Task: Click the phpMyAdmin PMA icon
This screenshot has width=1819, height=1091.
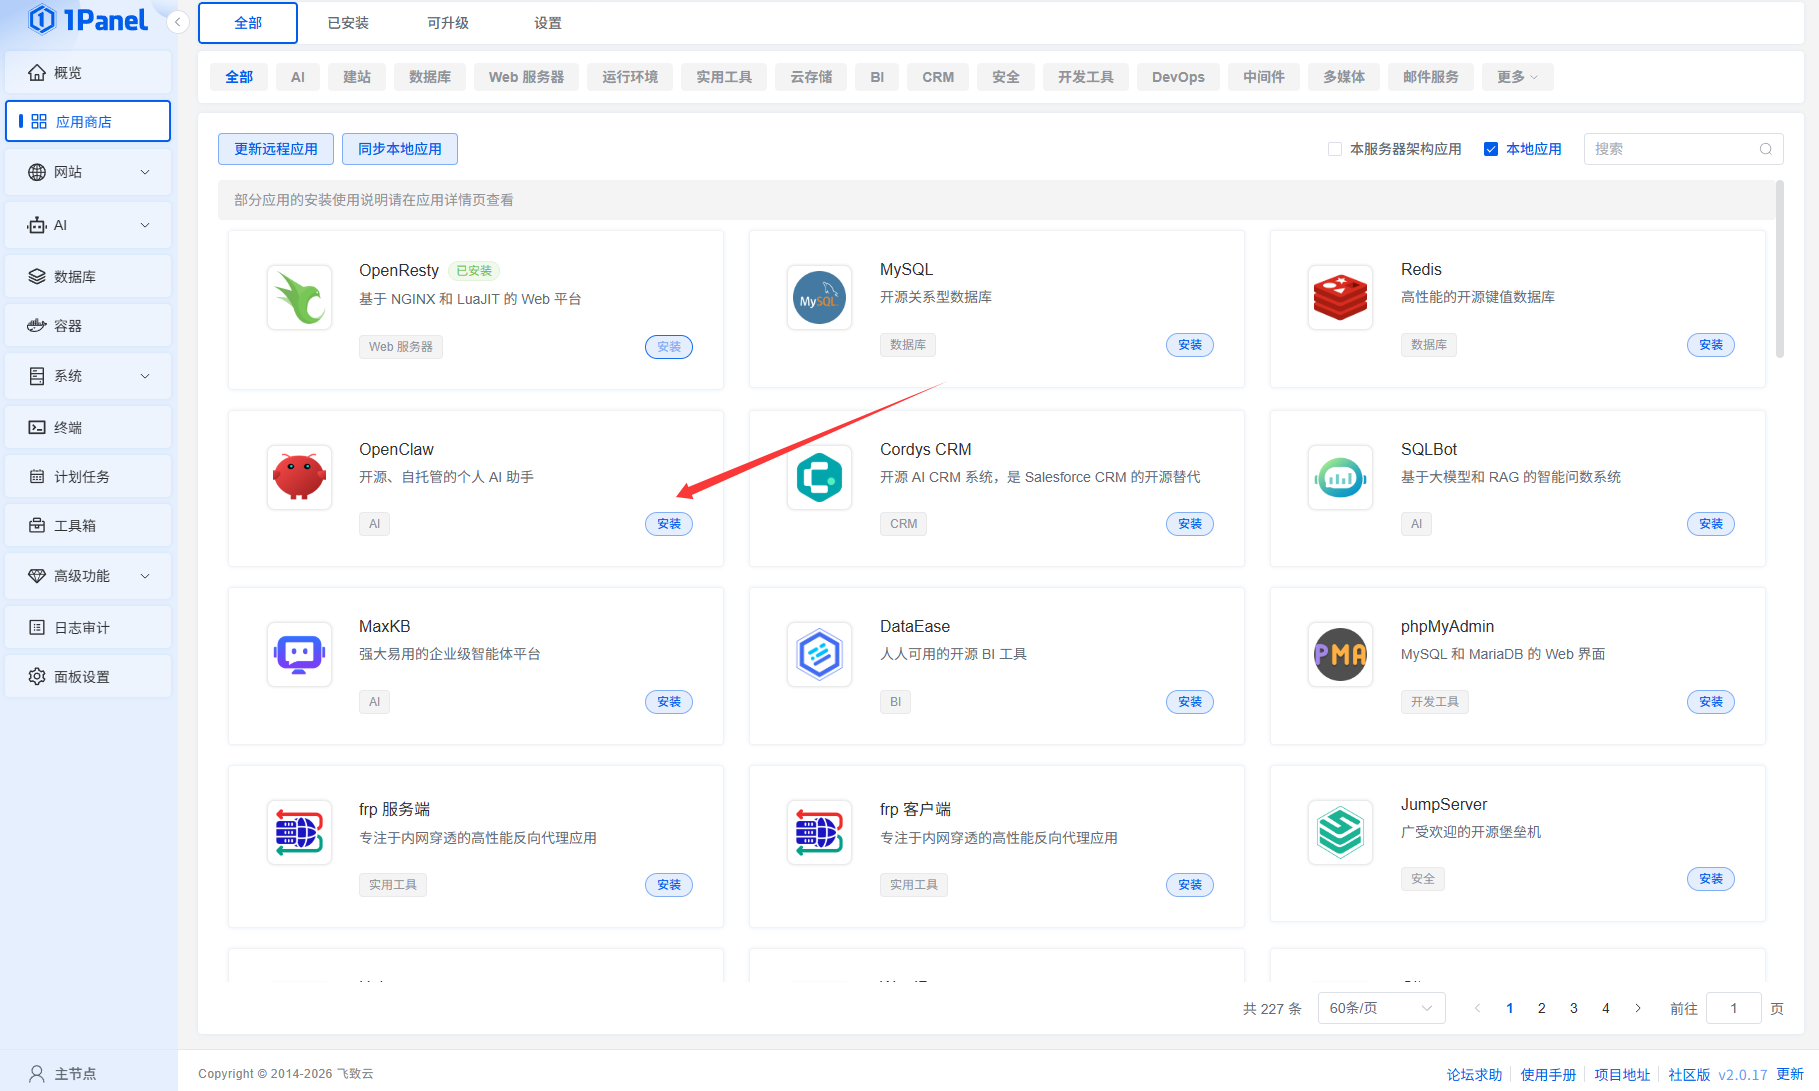Action: coord(1340,654)
